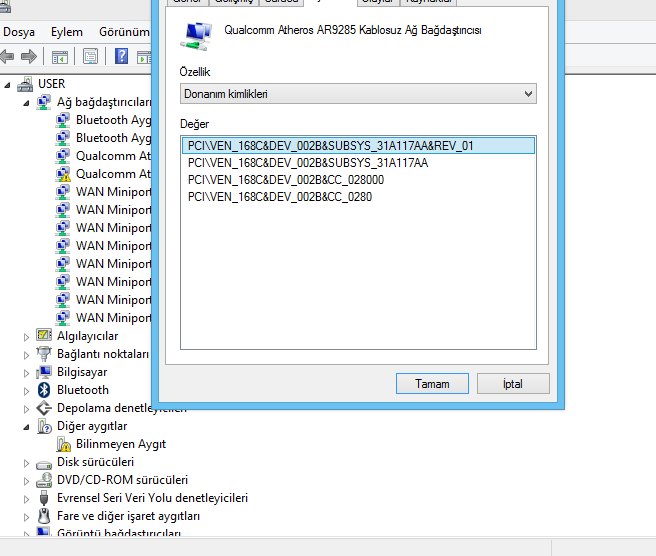Screen dimensions: 656x556
Task: Click the Properties toolbar icon
Action: pos(90,56)
